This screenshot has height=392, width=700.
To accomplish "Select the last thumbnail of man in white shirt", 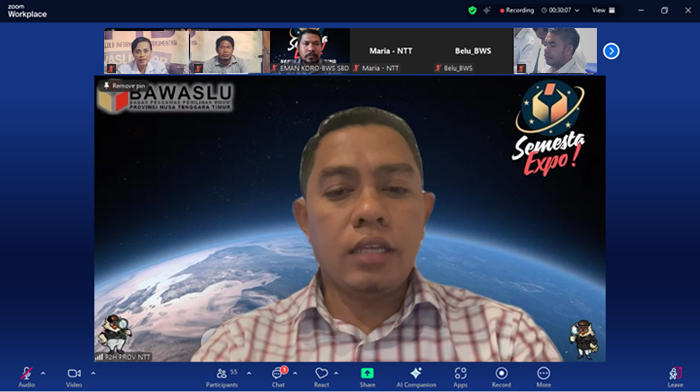I will (555, 51).
